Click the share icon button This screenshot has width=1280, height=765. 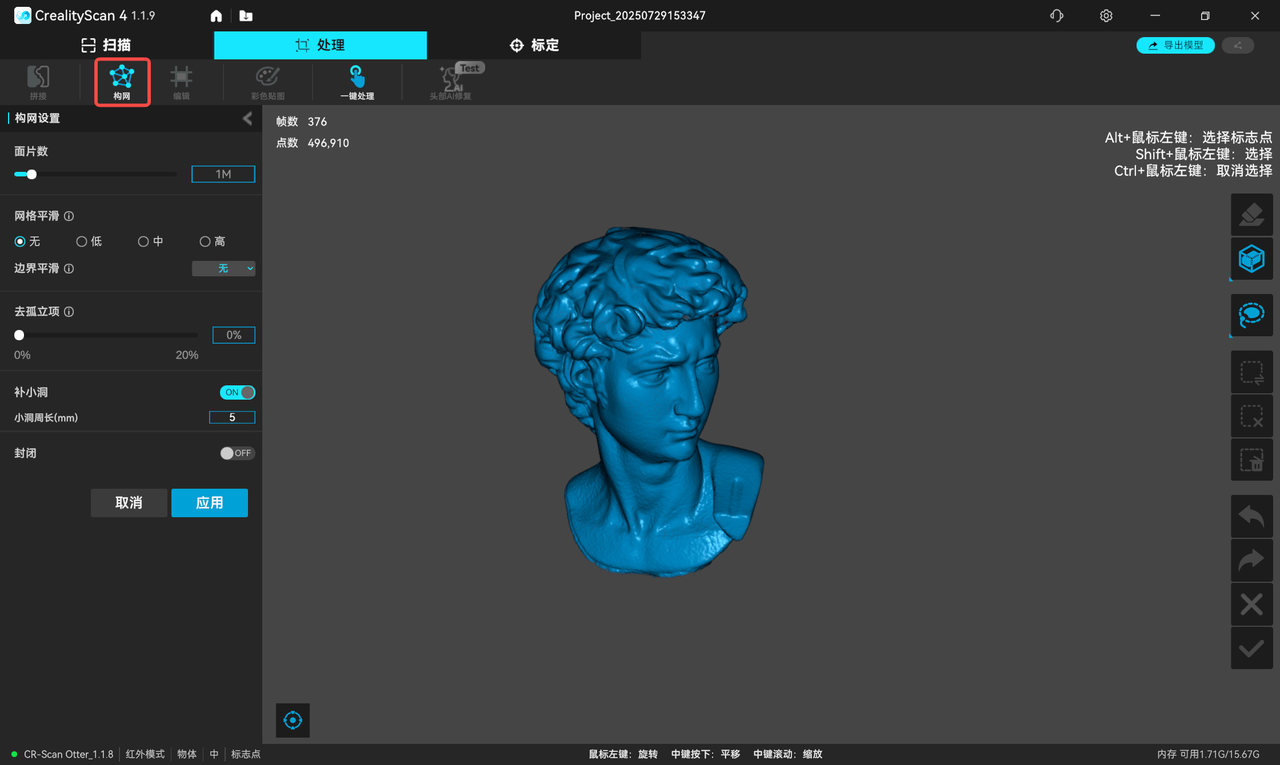(x=1238, y=45)
